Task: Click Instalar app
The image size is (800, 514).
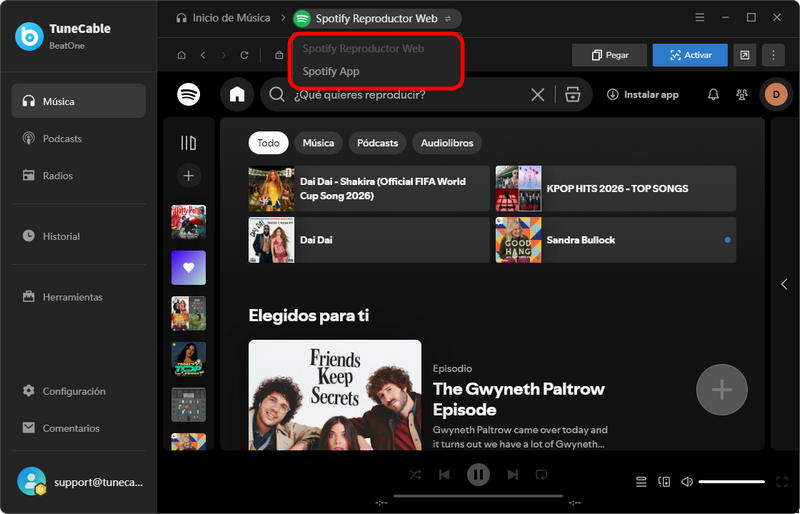Action: pyautogui.click(x=643, y=94)
